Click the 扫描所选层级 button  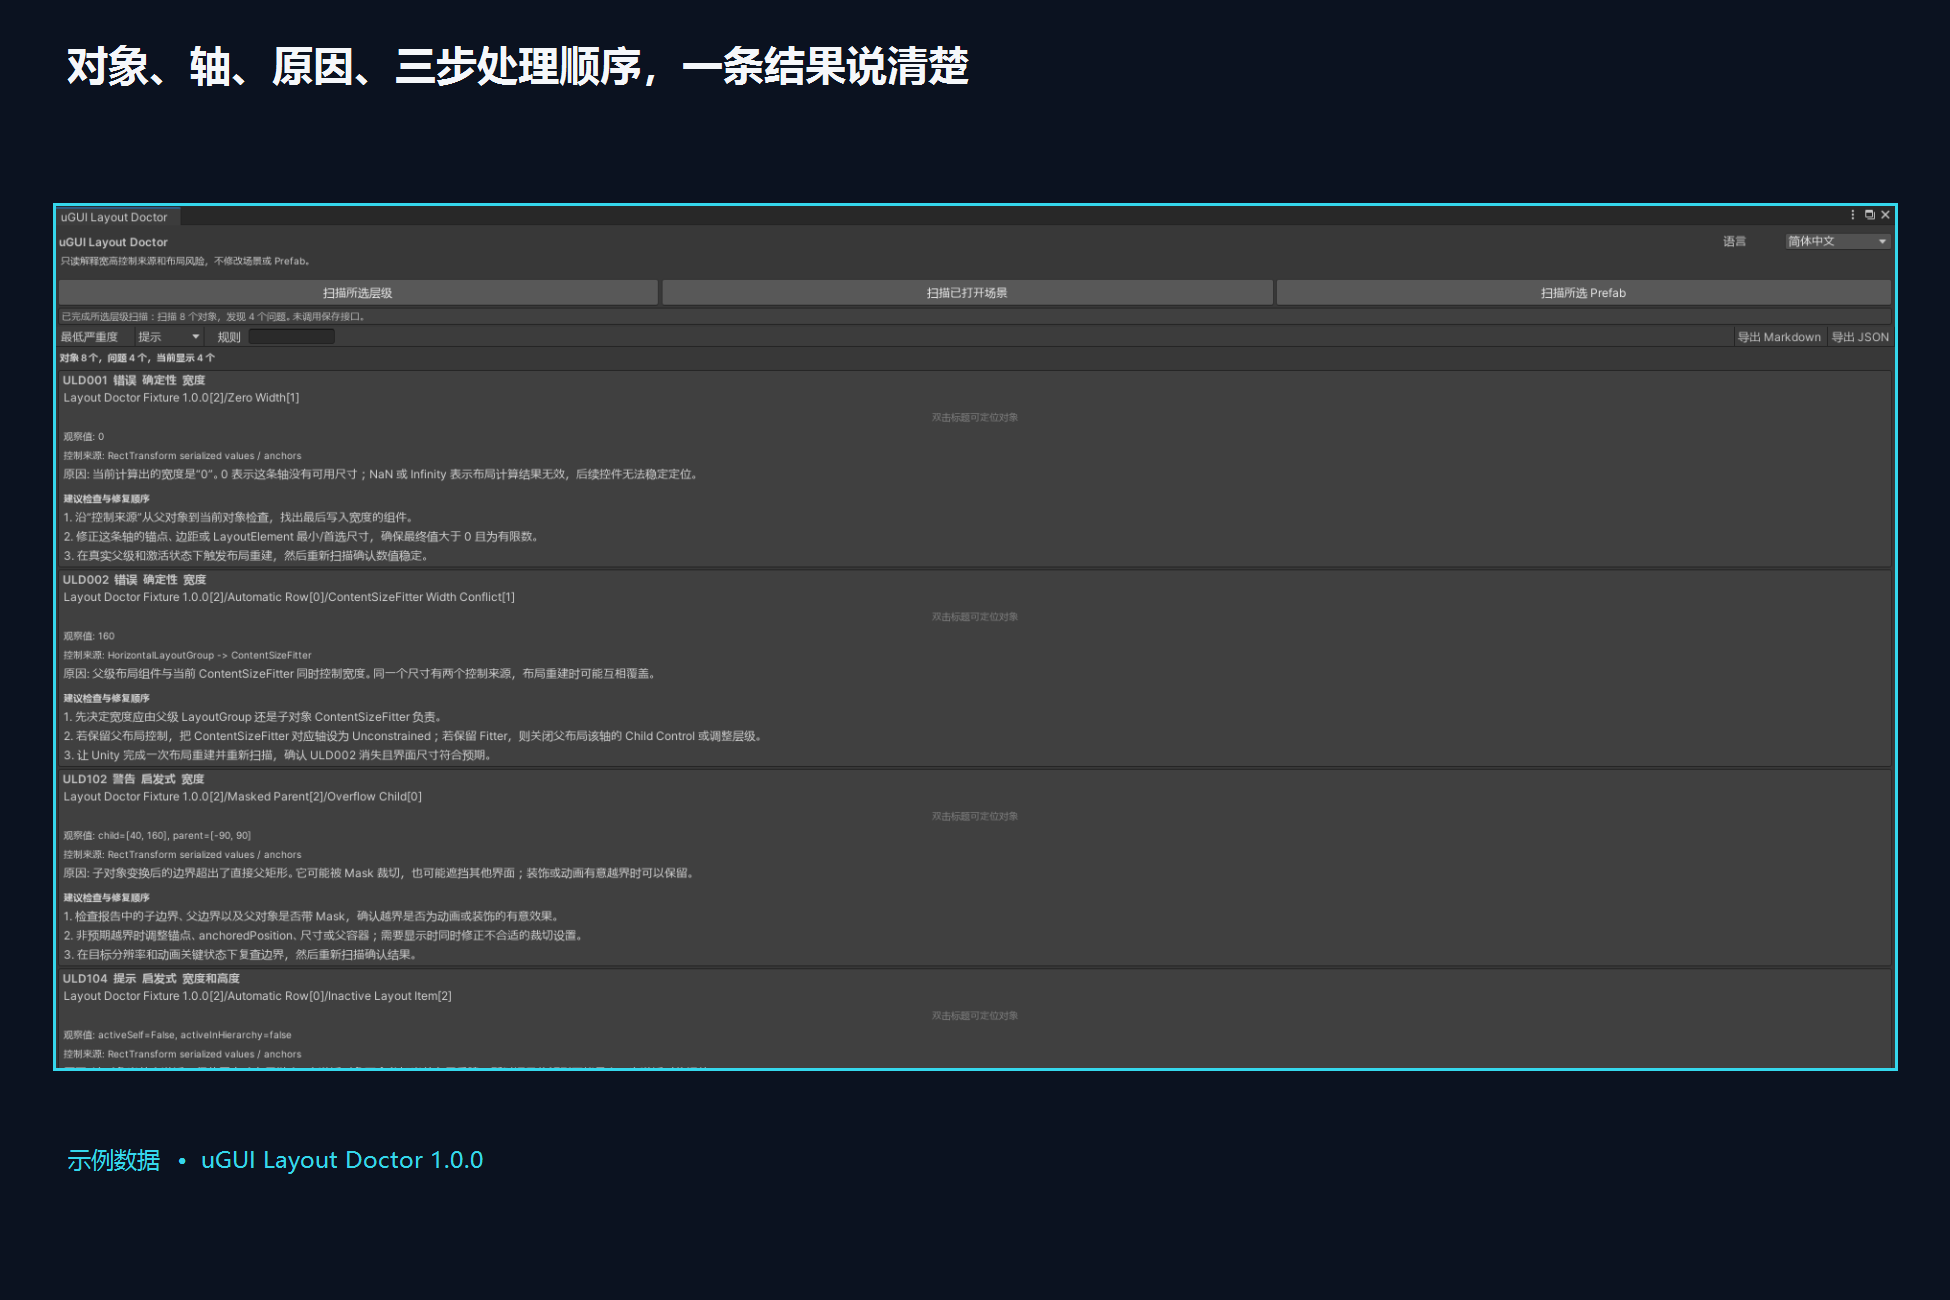pyautogui.click(x=358, y=293)
